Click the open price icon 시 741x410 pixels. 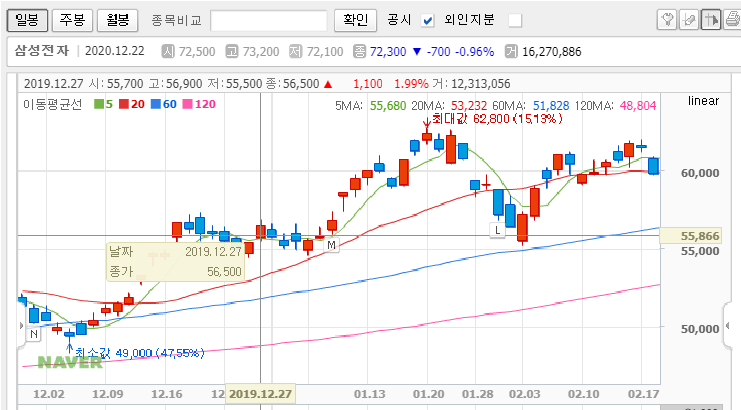168,51
